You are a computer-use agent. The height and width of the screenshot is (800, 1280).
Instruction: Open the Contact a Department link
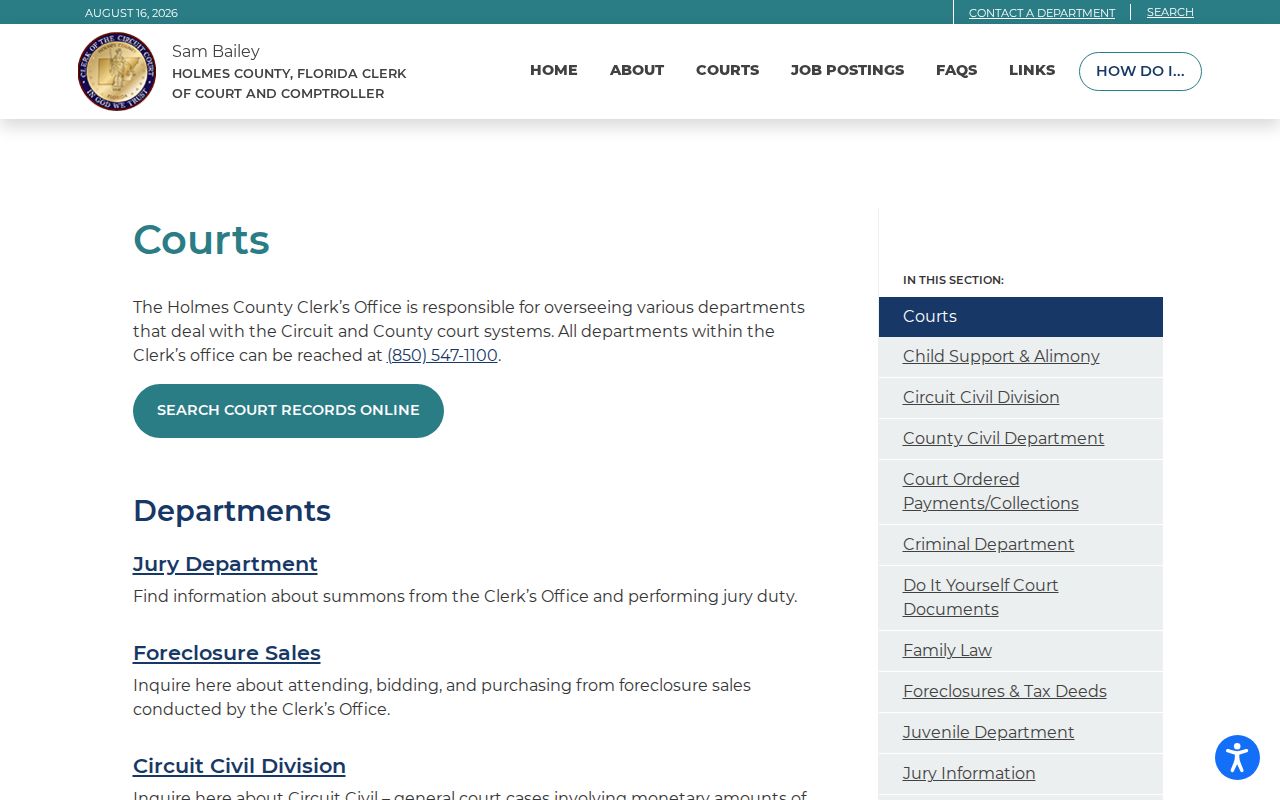[x=1042, y=13]
